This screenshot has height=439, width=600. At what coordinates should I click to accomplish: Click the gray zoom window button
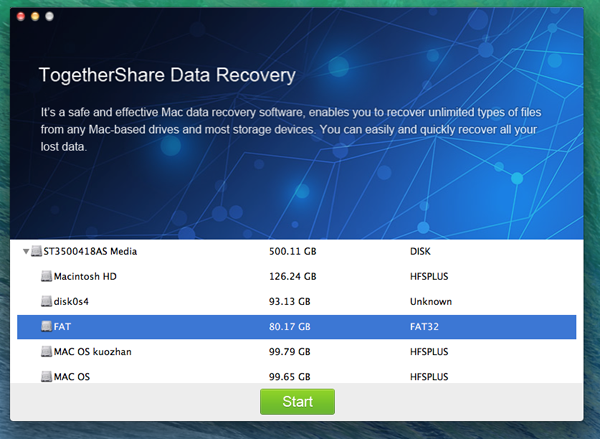point(49,16)
